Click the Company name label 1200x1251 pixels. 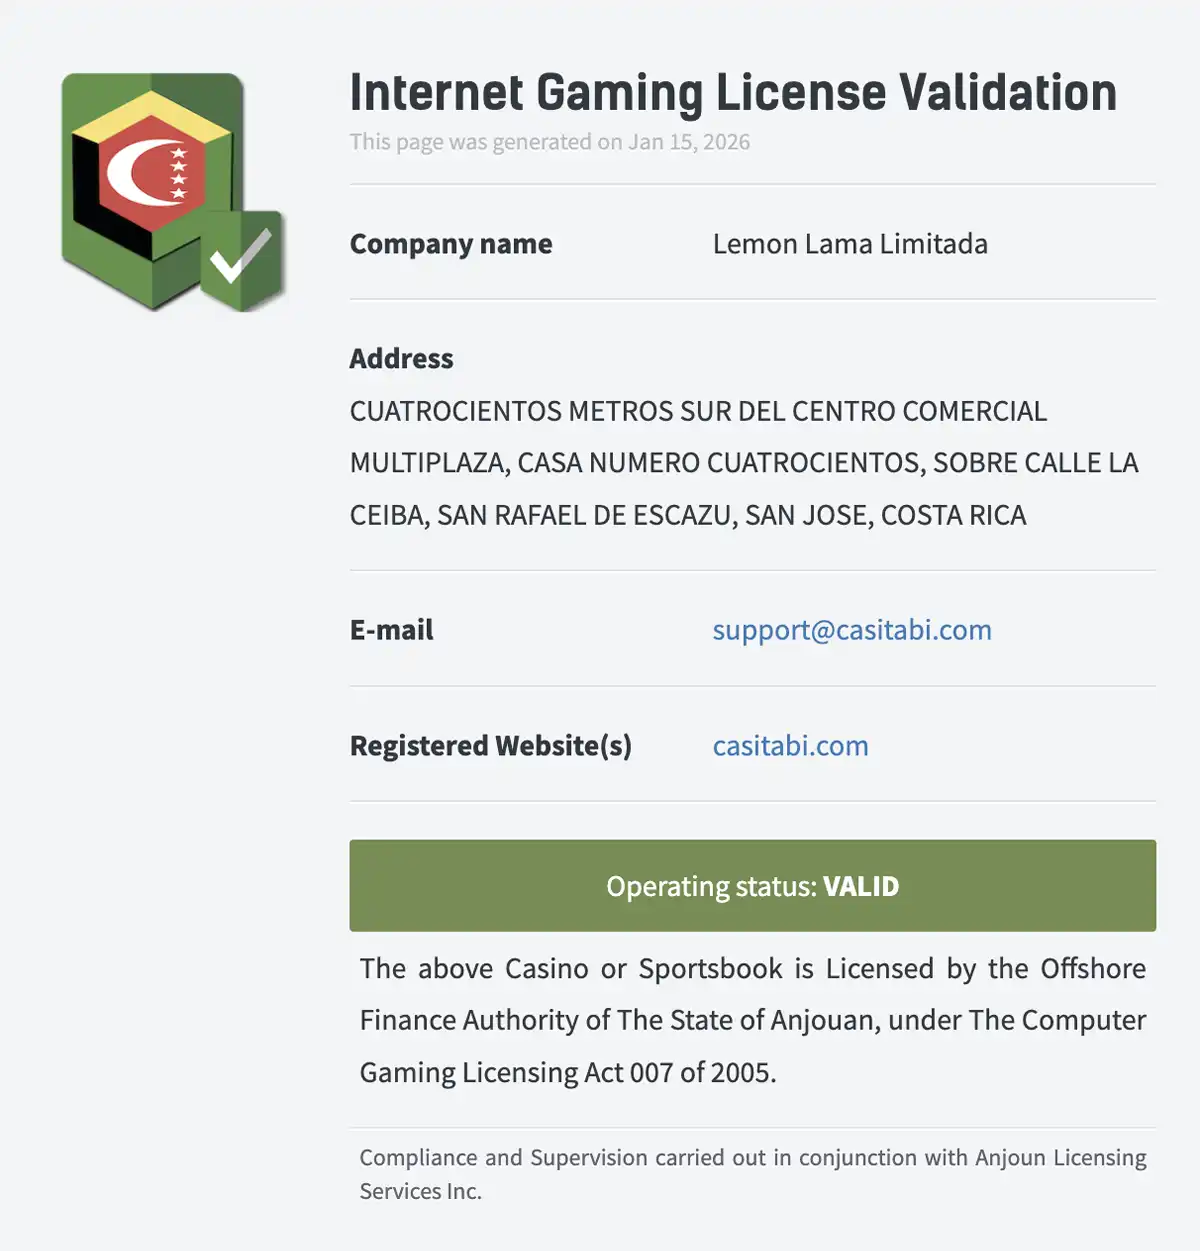[x=451, y=244]
